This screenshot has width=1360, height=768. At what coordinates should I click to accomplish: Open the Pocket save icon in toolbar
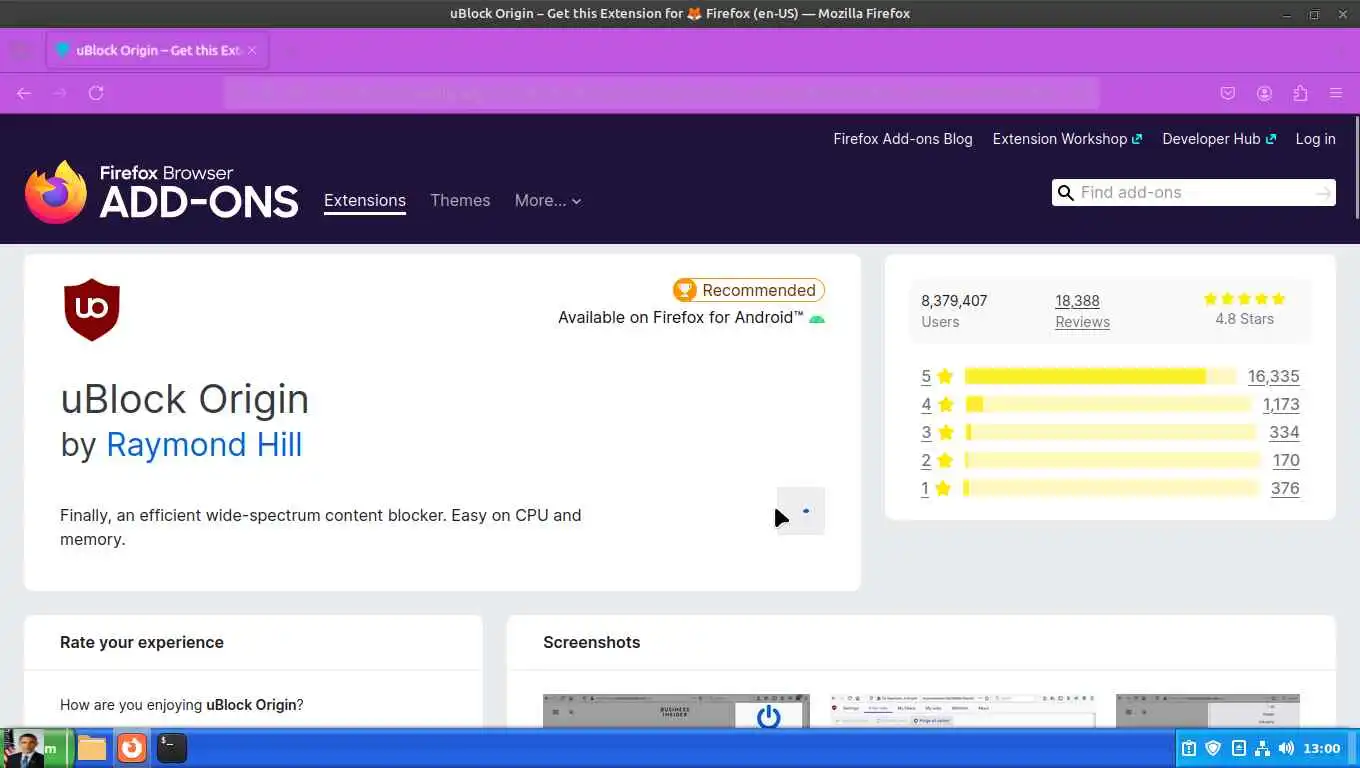[x=1228, y=93]
